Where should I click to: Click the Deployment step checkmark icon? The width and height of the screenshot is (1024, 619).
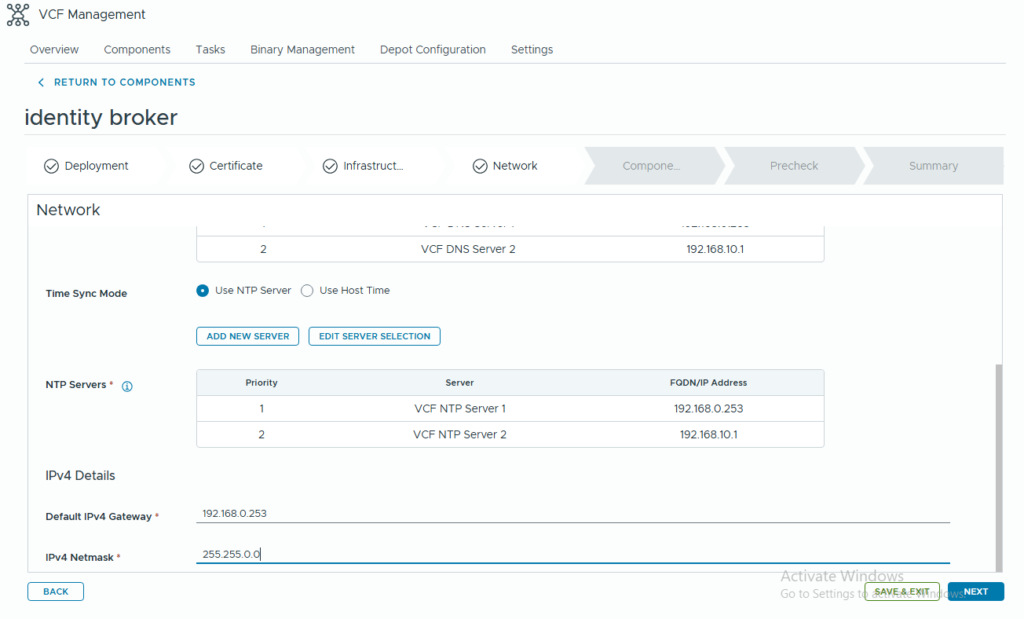point(51,166)
